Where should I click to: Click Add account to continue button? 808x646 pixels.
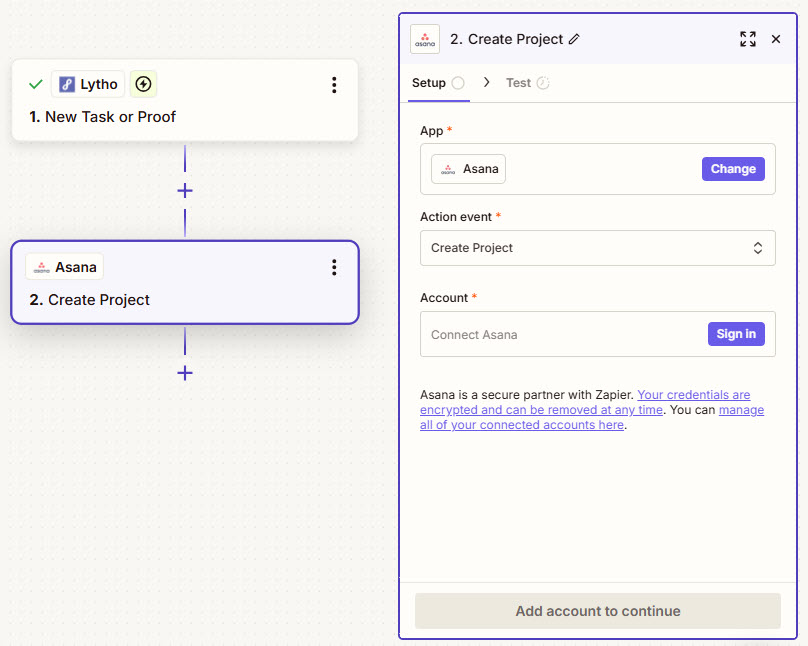click(598, 611)
